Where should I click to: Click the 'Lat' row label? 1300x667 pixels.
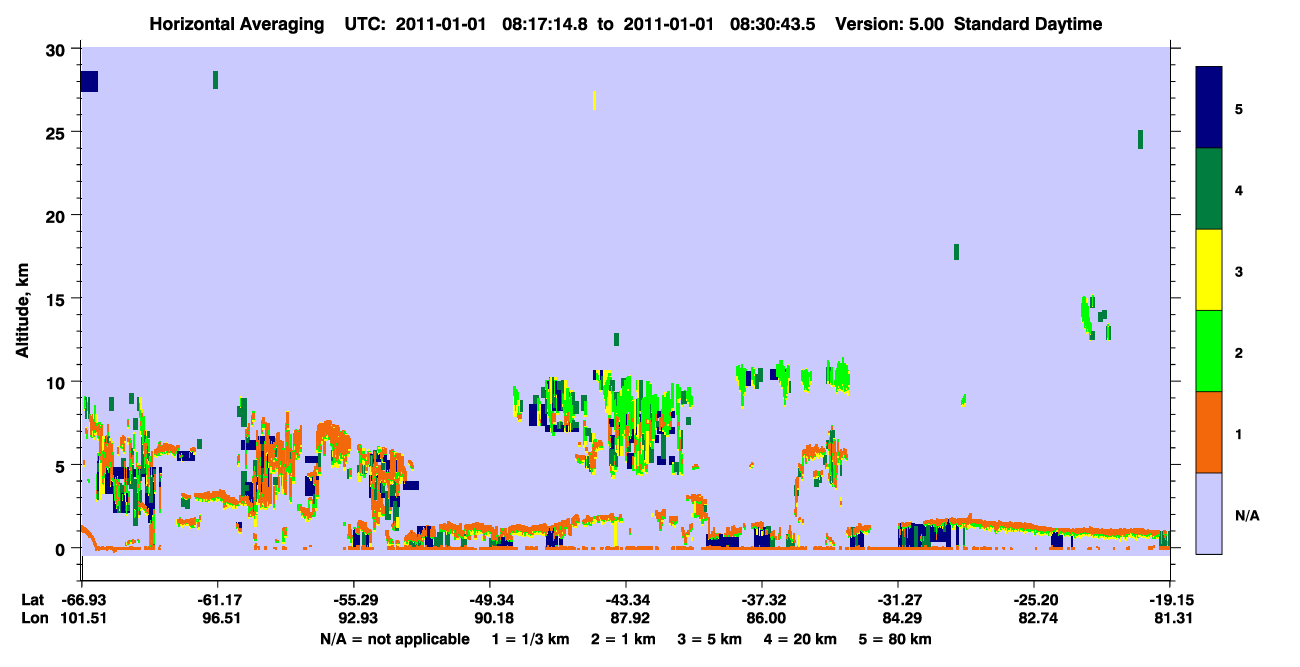[32, 600]
